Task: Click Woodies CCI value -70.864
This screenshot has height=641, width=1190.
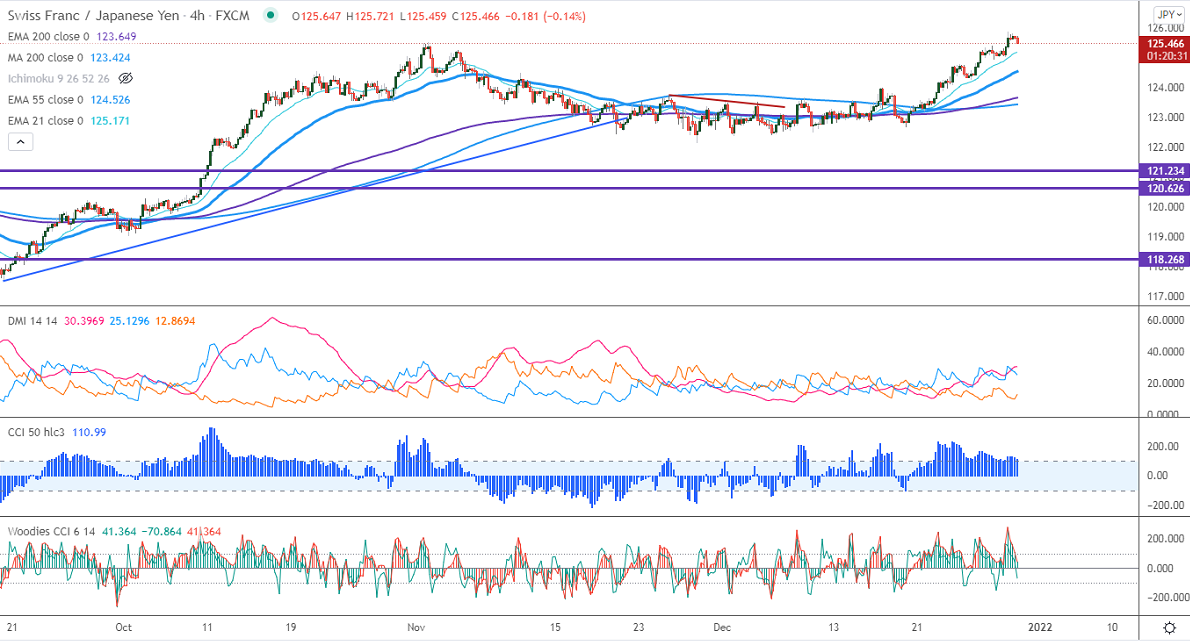Action: (x=162, y=532)
